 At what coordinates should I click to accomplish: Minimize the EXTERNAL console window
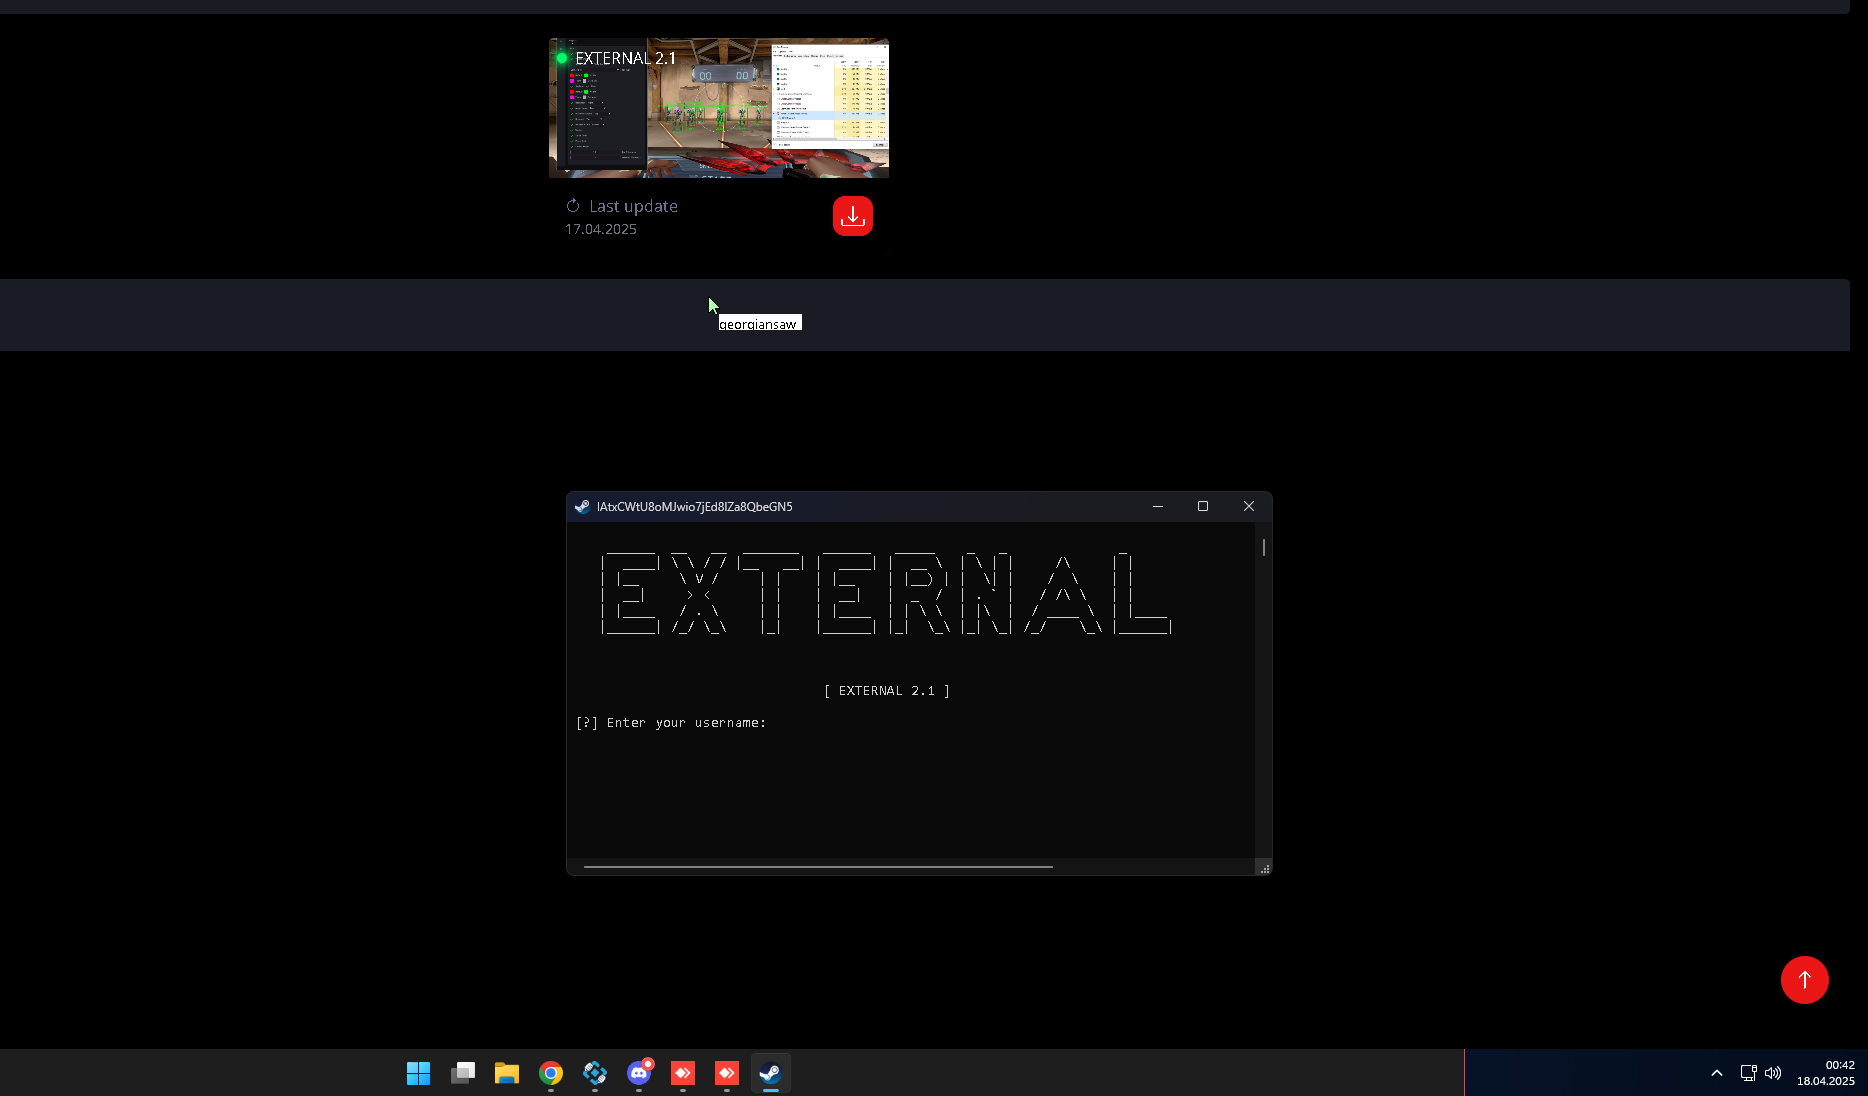(x=1158, y=507)
